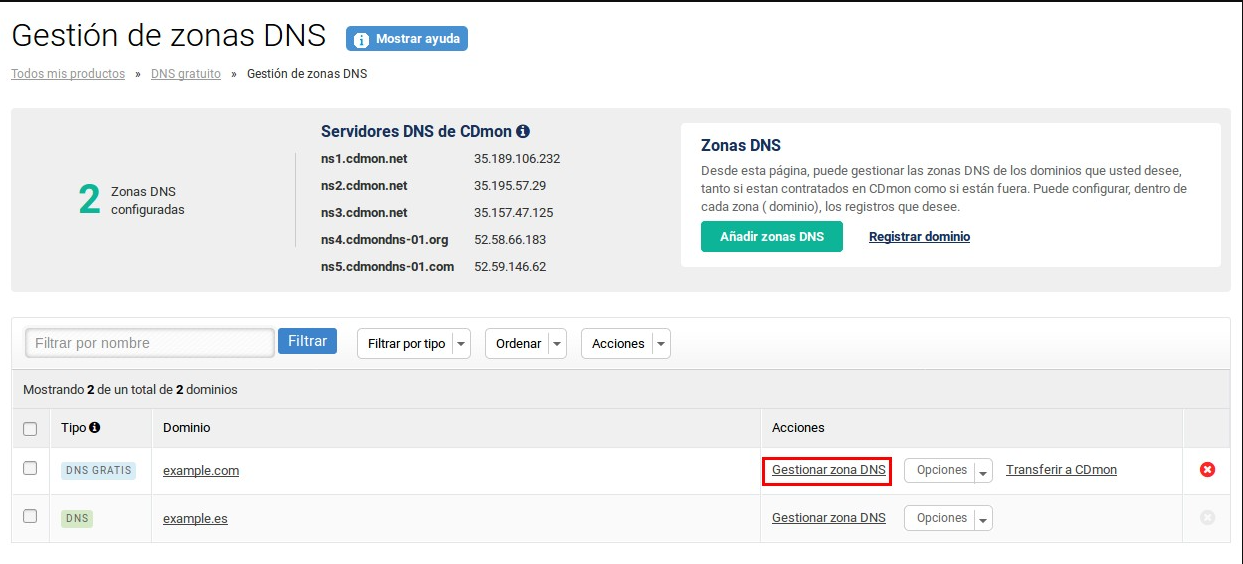The image size is (1243, 564).
Task: Click the info icon beside the Tipo column header
Action: [x=95, y=427]
